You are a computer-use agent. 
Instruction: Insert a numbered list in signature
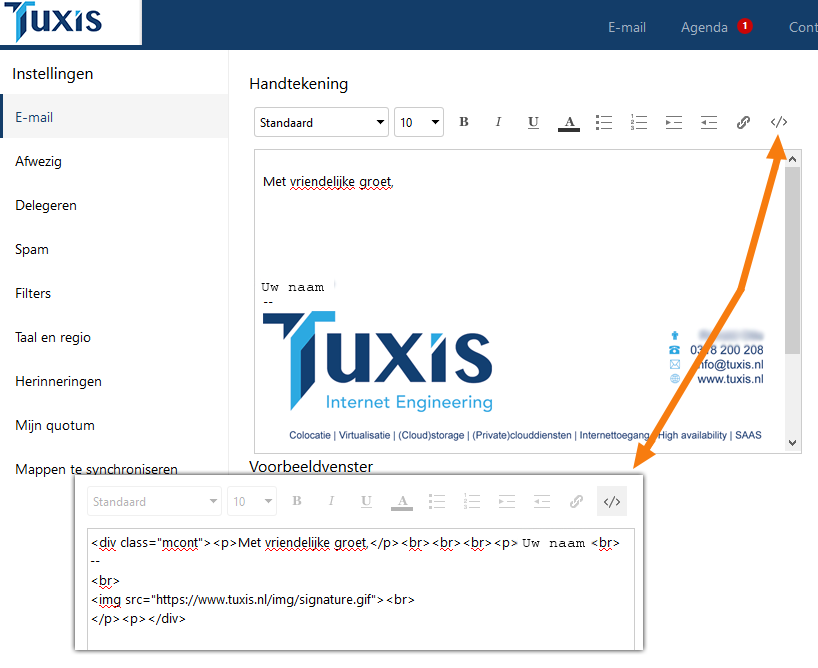click(x=639, y=122)
